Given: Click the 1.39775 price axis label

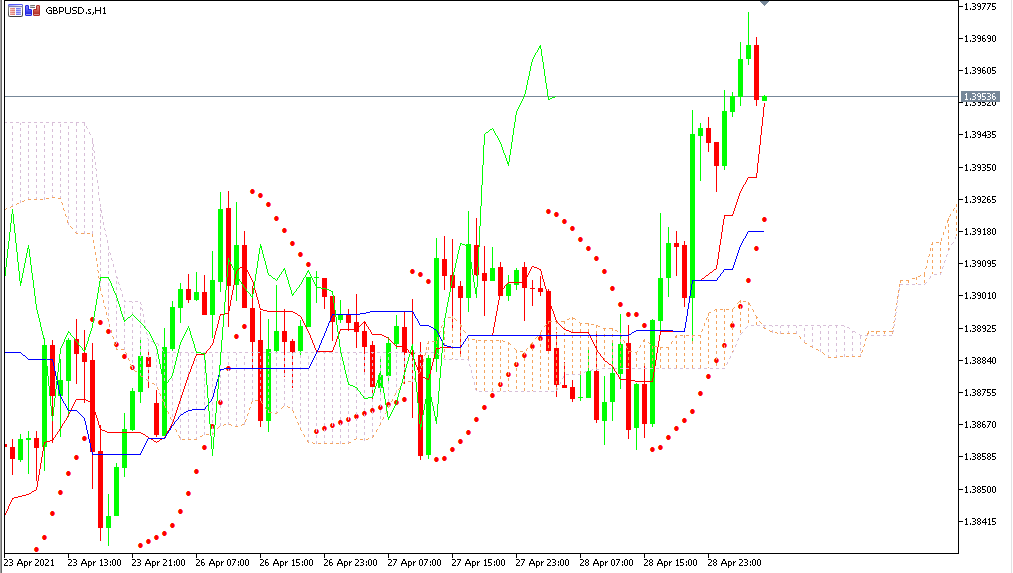Looking at the screenshot, I should pyautogui.click(x=980, y=6).
